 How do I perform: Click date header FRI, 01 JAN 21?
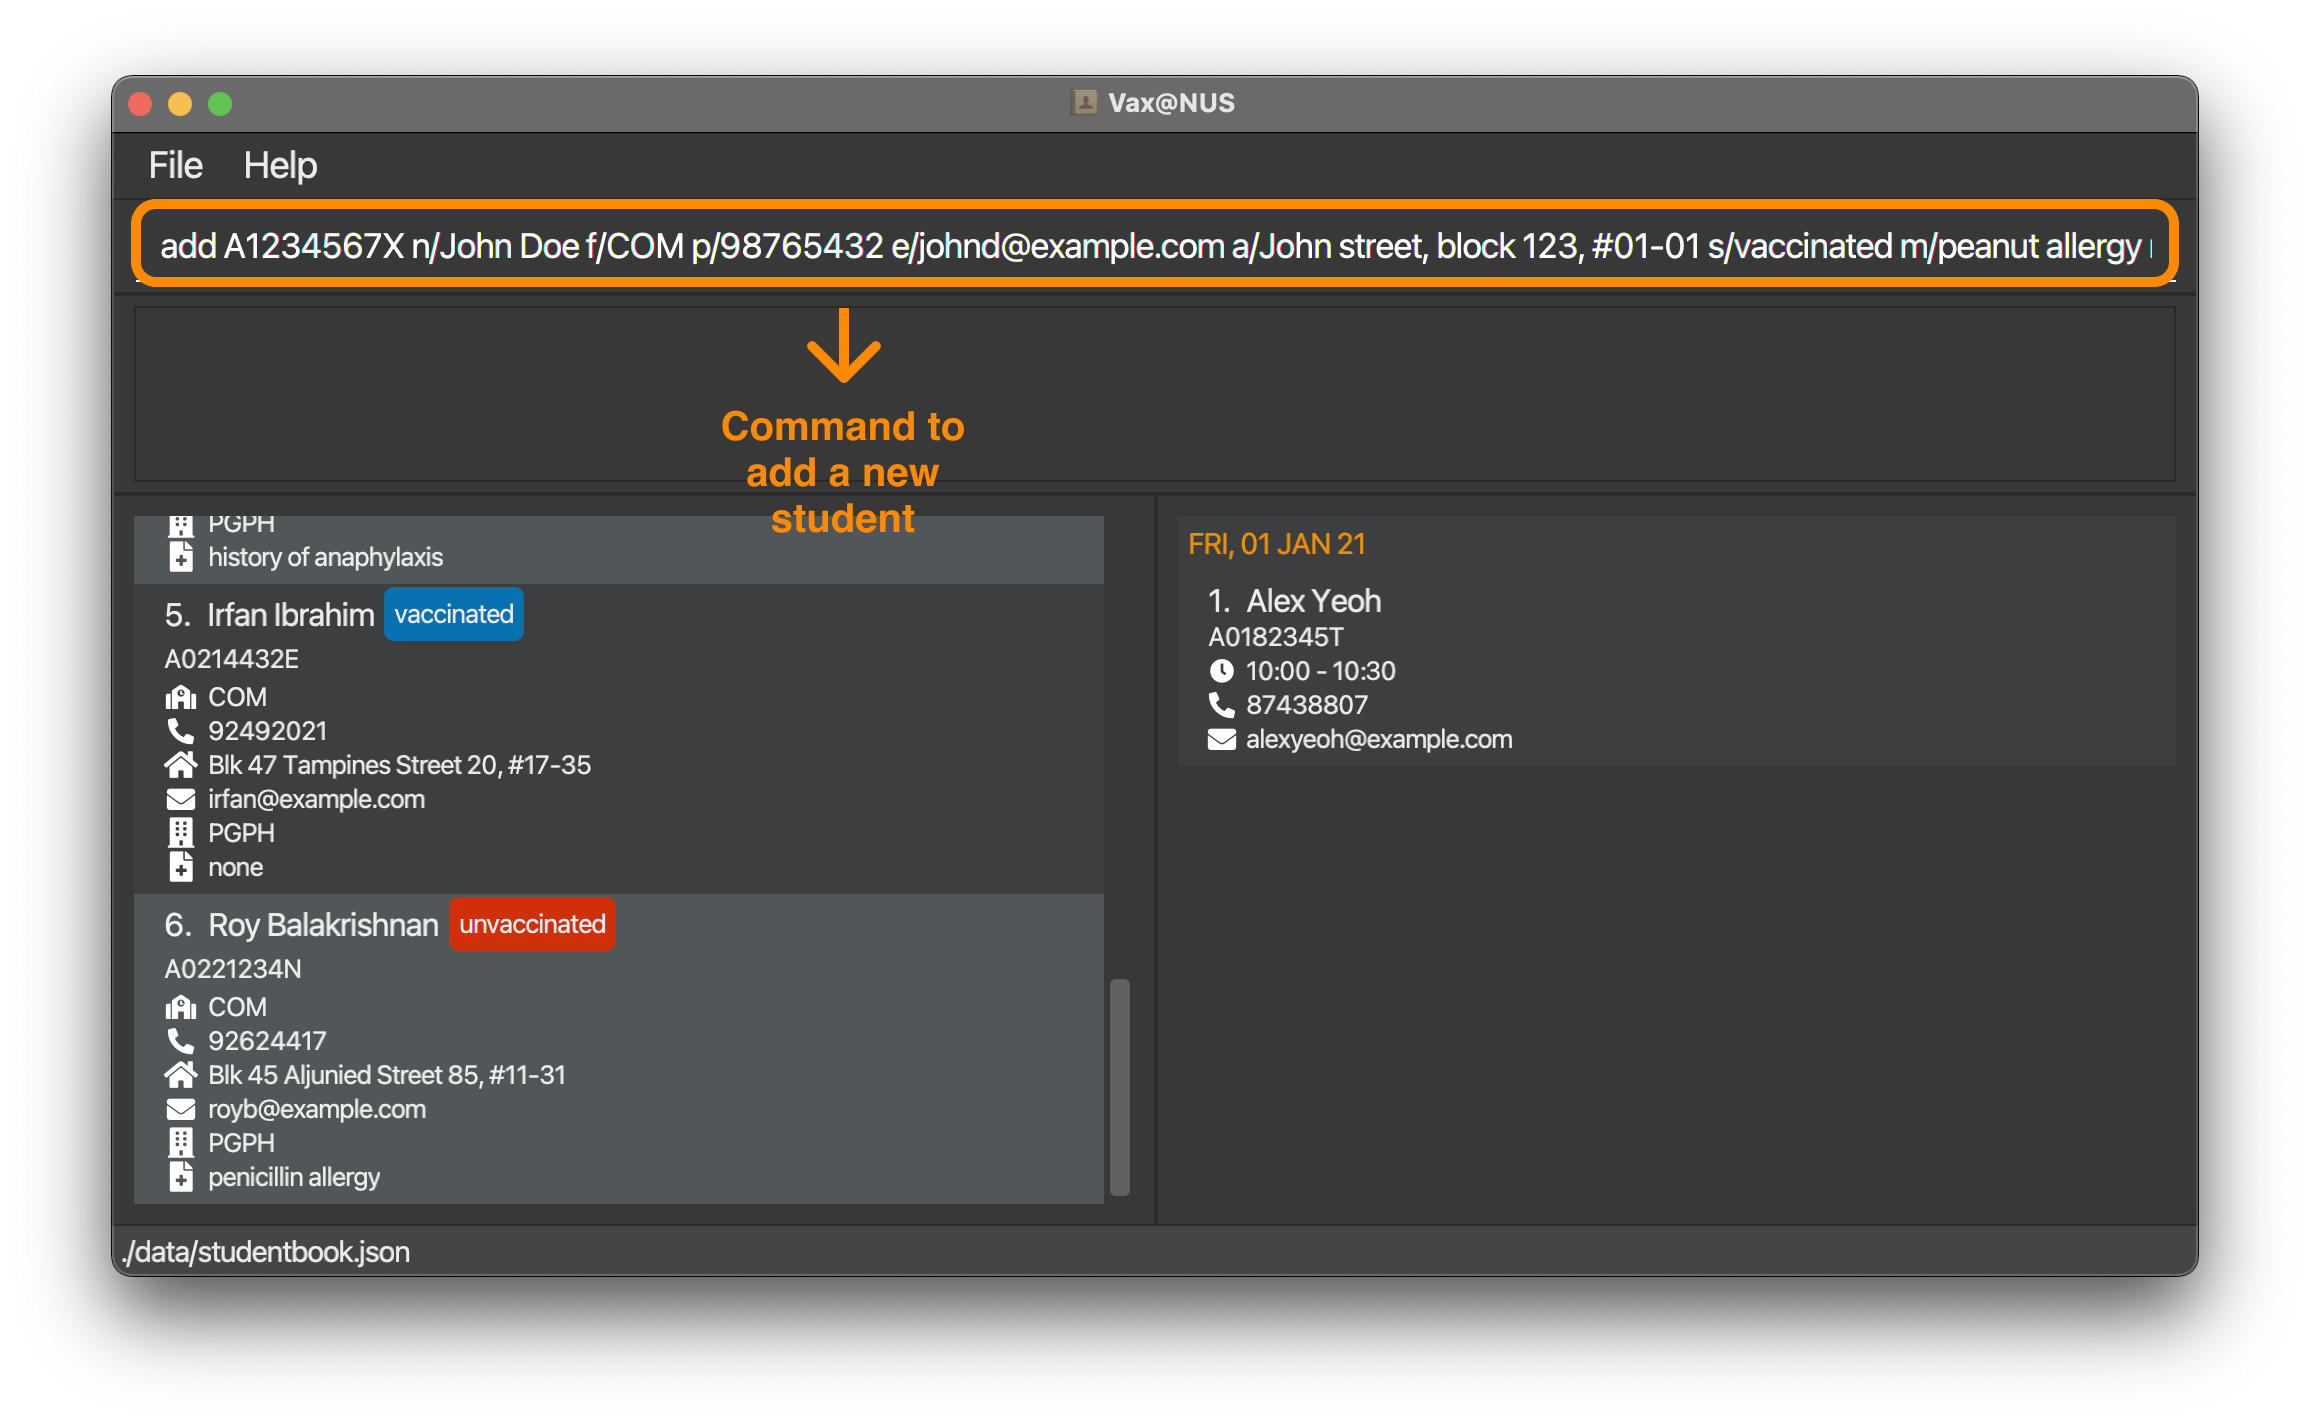click(1277, 544)
